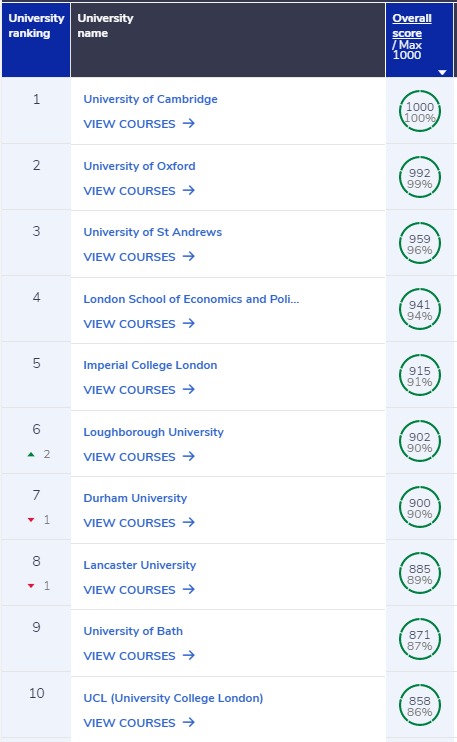
Task: Open the Durham University link
Action: coord(135,498)
